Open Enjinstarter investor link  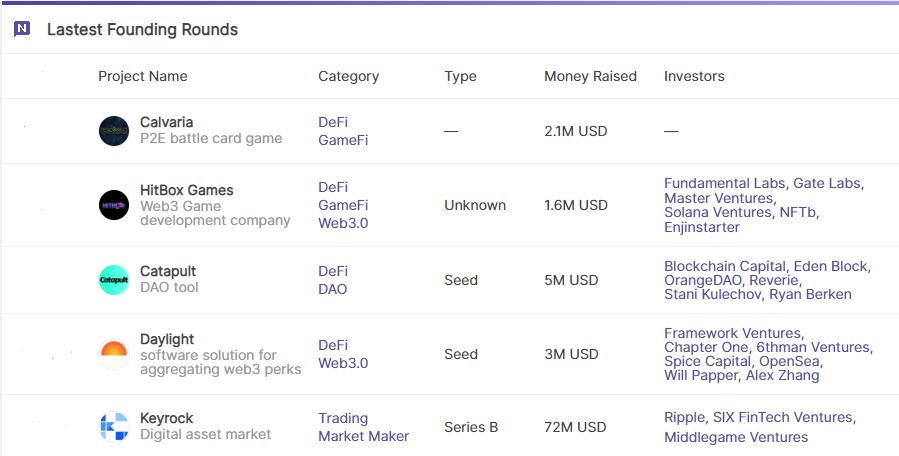click(702, 227)
